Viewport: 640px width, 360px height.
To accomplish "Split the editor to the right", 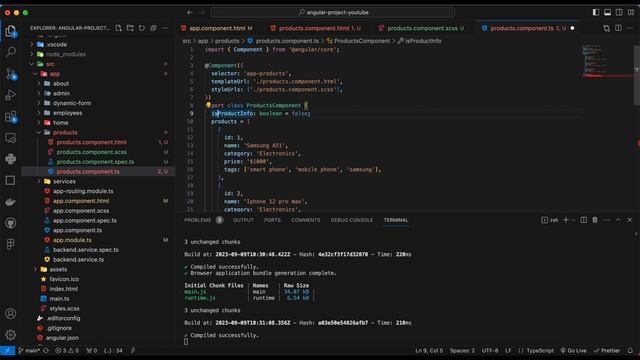I will pos(618,28).
